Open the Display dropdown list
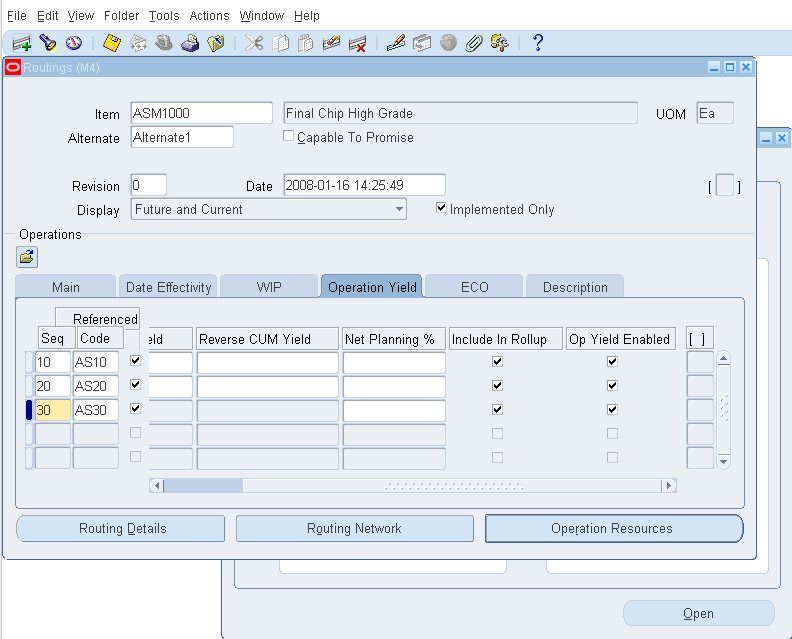The width and height of the screenshot is (792, 639). [400, 209]
